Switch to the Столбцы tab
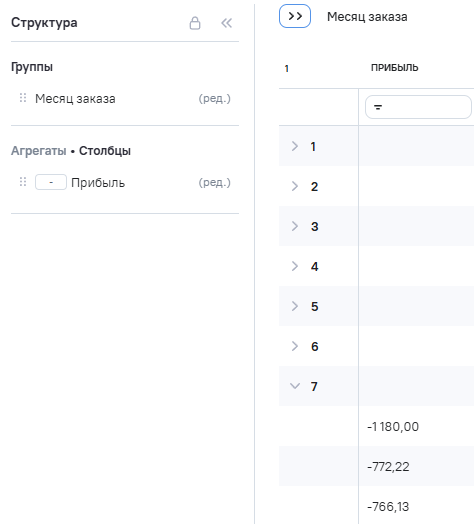The height and width of the screenshot is (524, 474). pyautogui.click(x=105, y=151)
